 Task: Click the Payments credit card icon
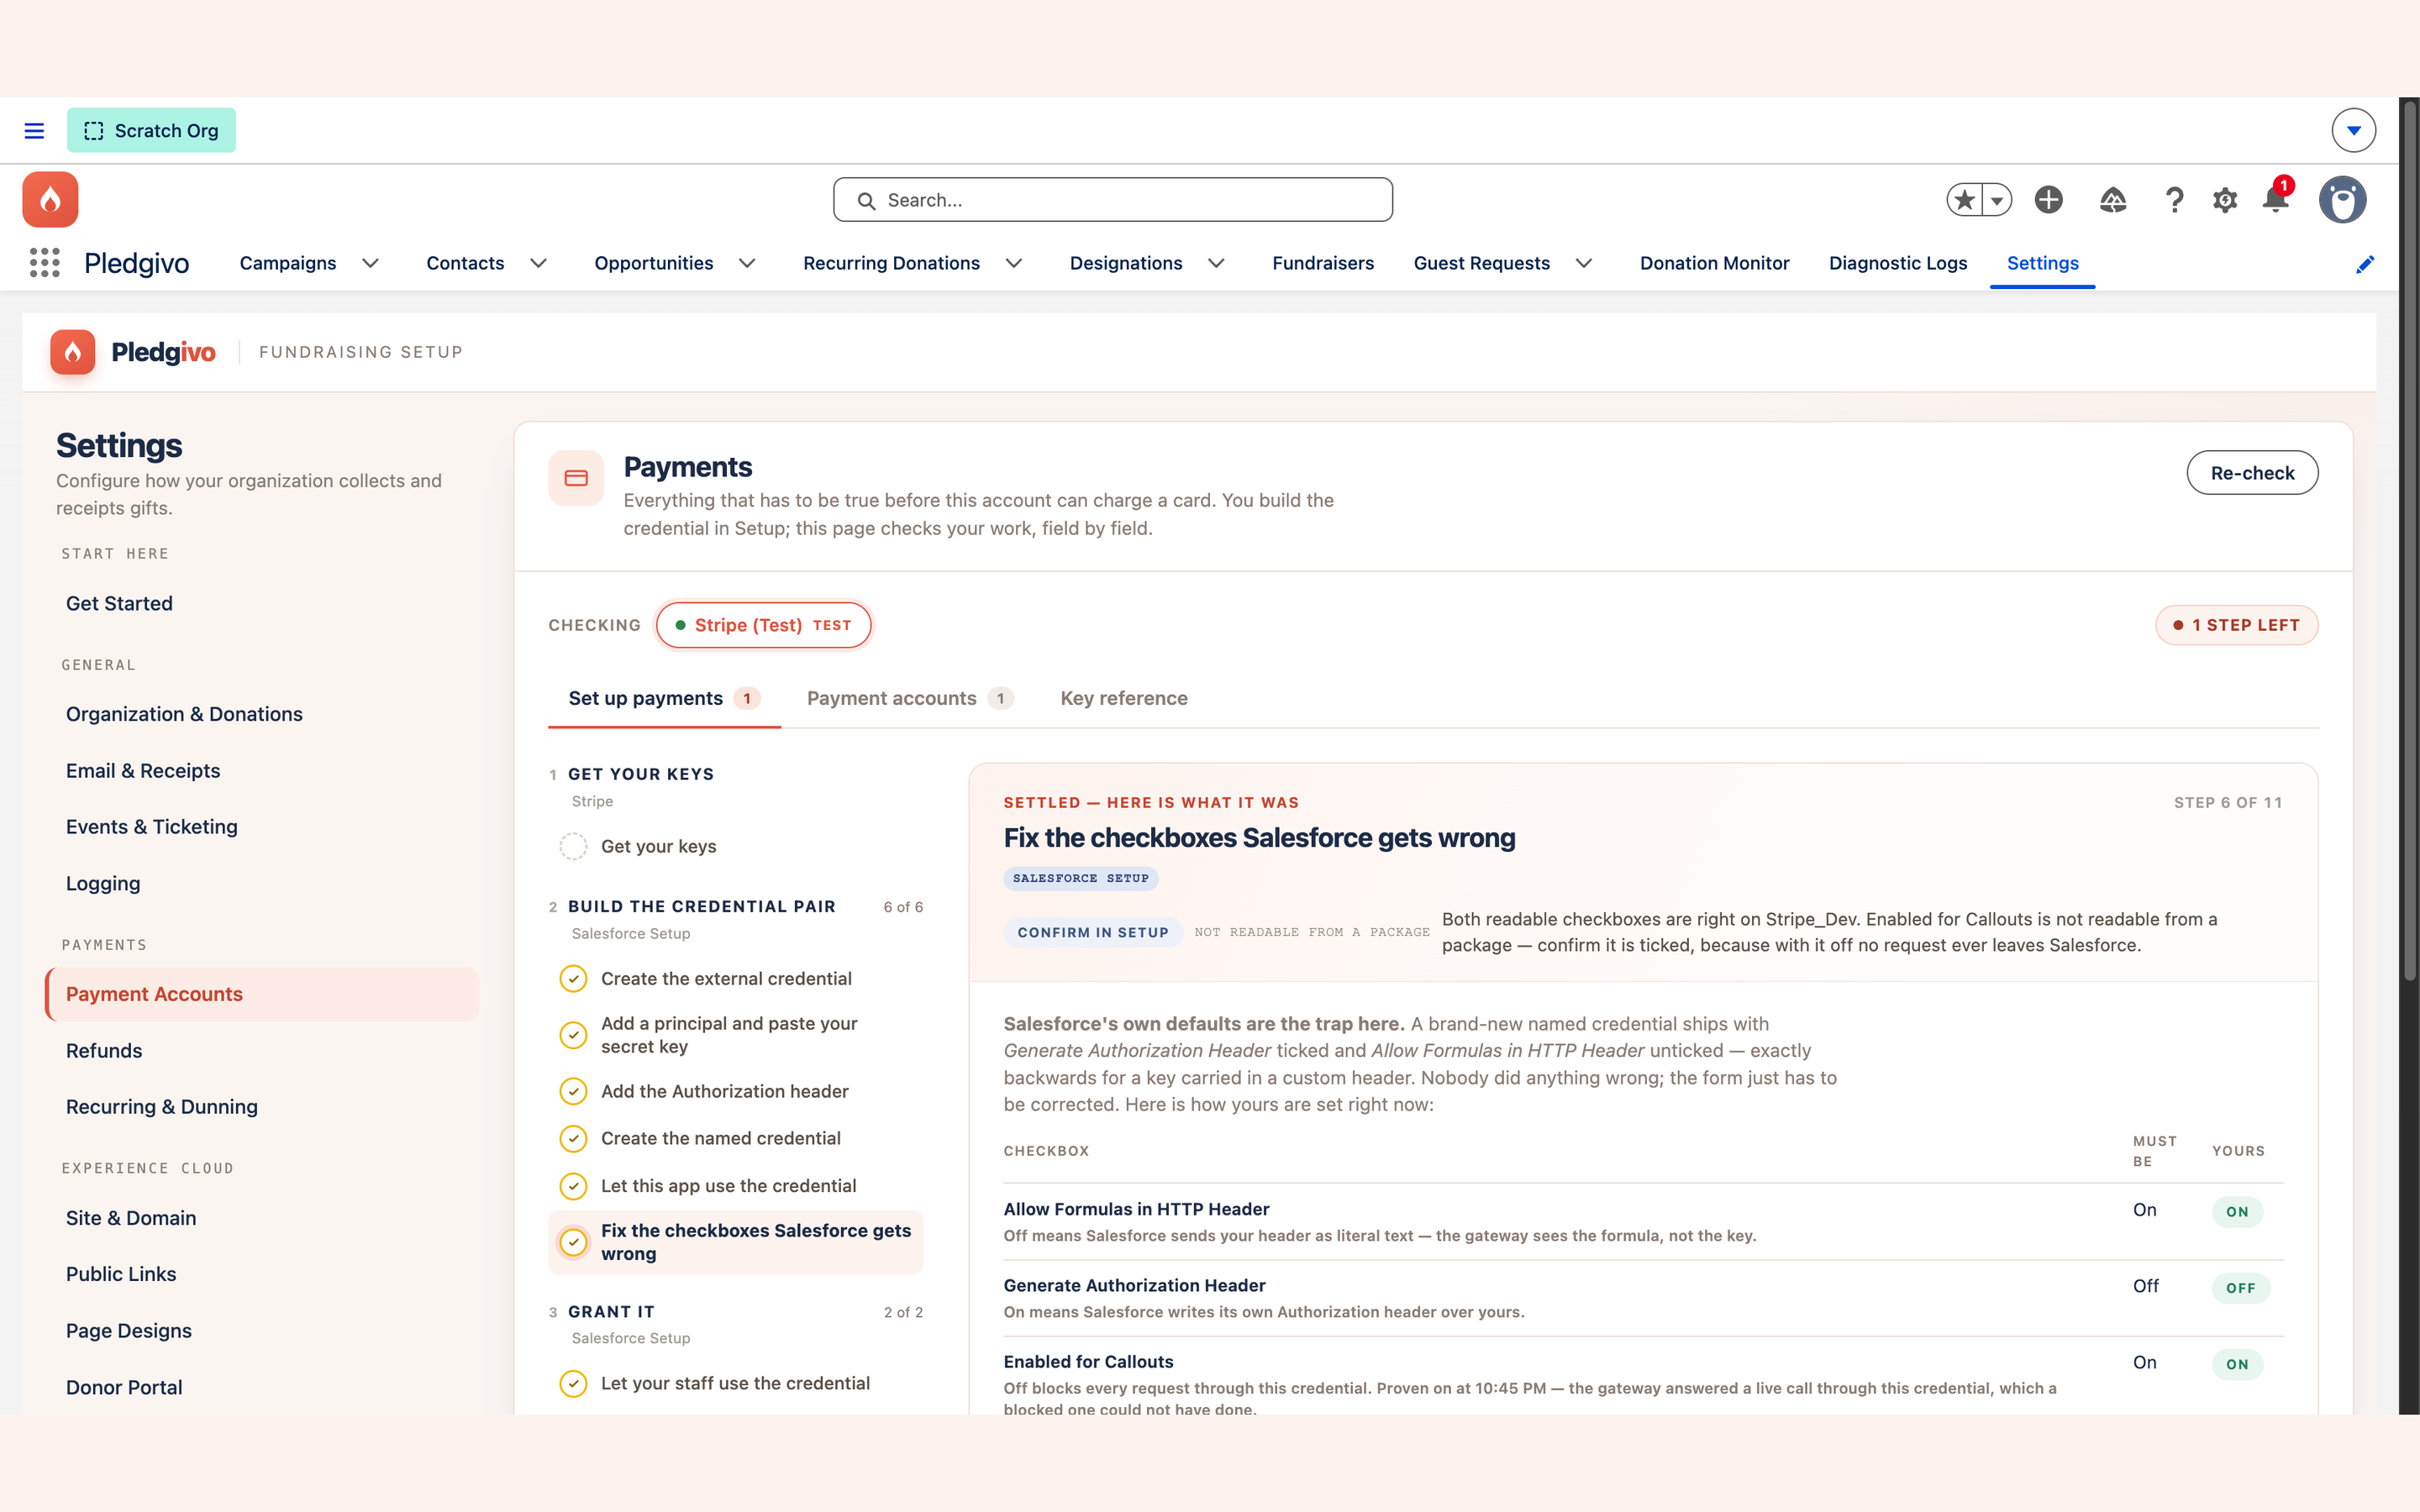coord(576,478)
